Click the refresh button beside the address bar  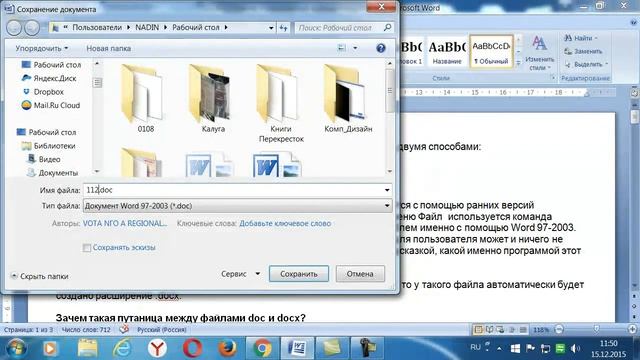[284, 28]
